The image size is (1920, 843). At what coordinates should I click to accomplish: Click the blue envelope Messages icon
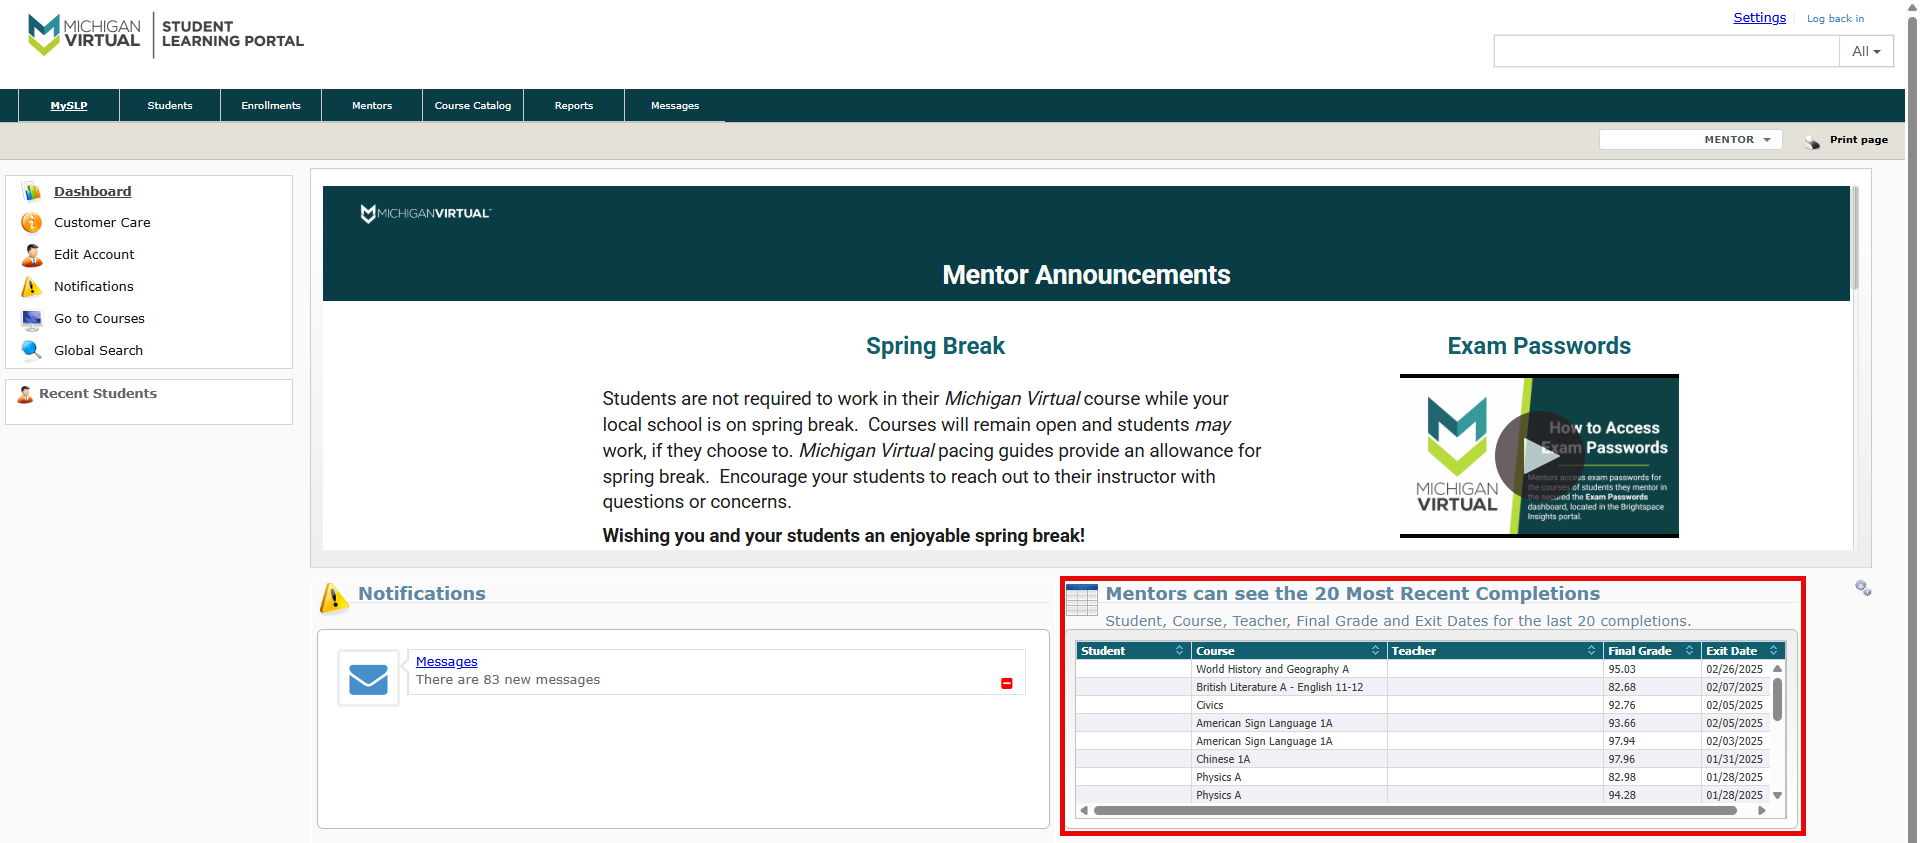point(368,679)
